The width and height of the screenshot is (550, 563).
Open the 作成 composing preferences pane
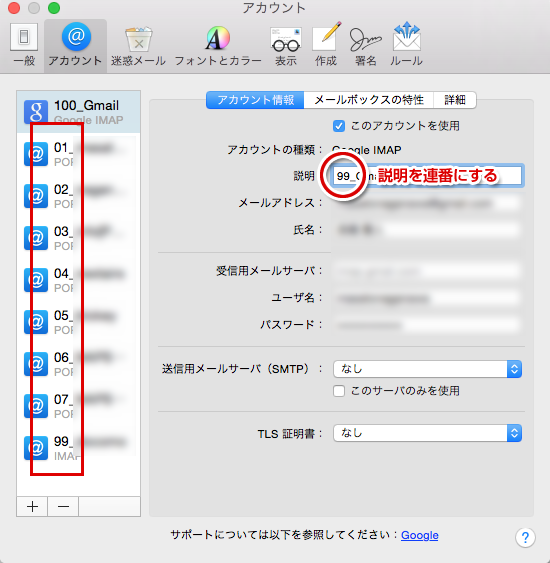326,45
